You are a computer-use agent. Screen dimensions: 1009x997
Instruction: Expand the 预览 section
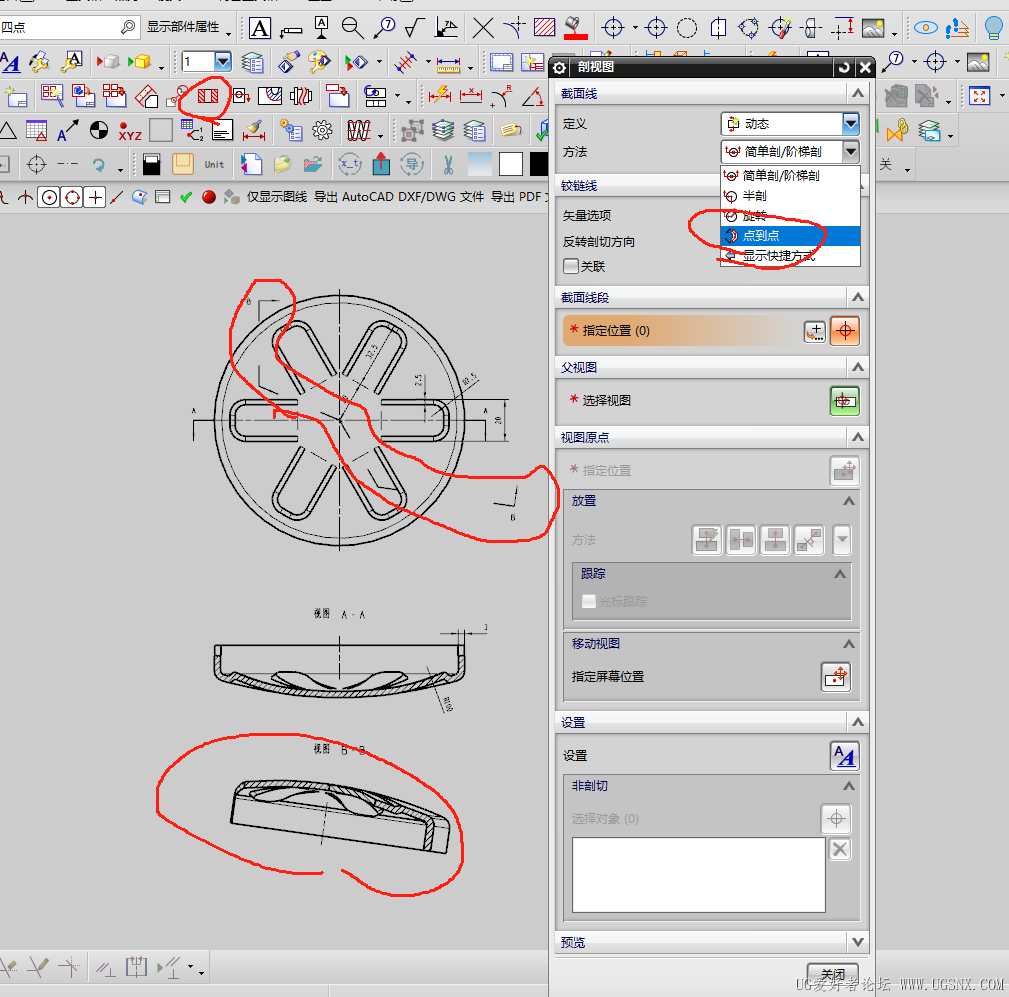point(858,942)
